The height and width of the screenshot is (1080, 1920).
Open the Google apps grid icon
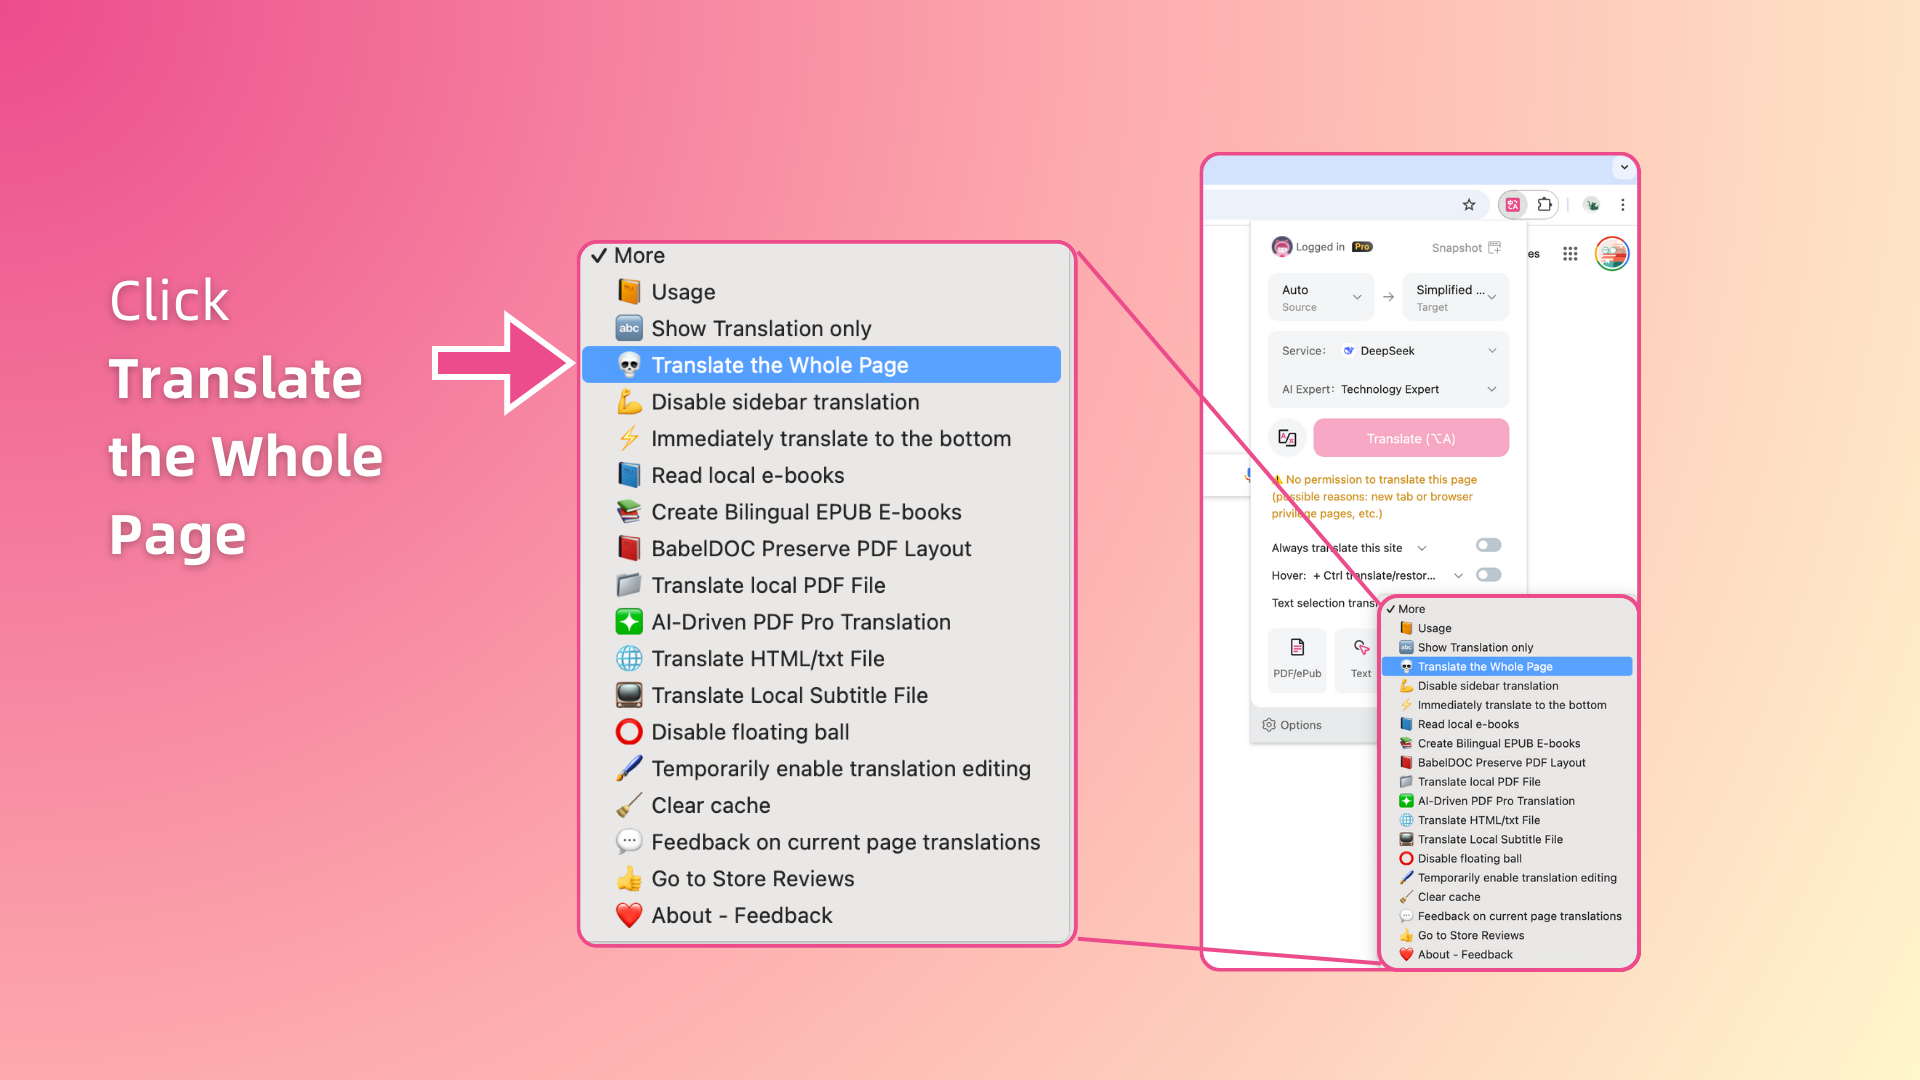point(1570,254)
